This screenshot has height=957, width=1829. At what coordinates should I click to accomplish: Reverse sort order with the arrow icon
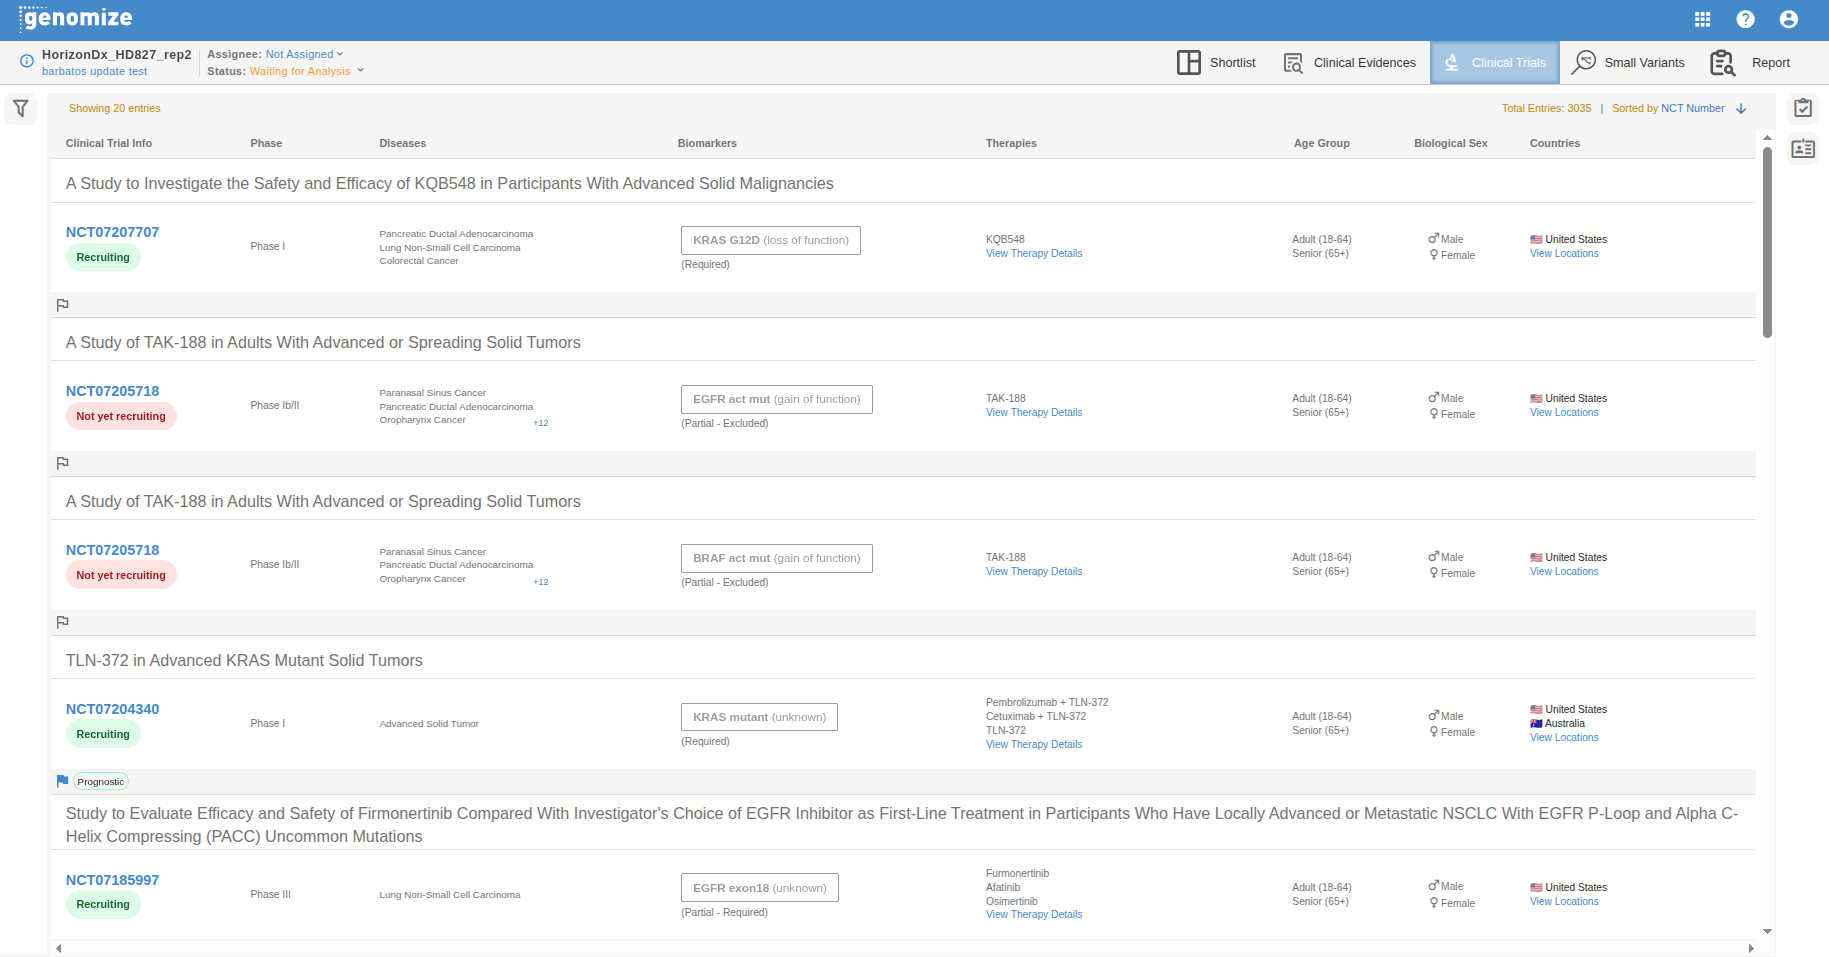point(1741,109)
